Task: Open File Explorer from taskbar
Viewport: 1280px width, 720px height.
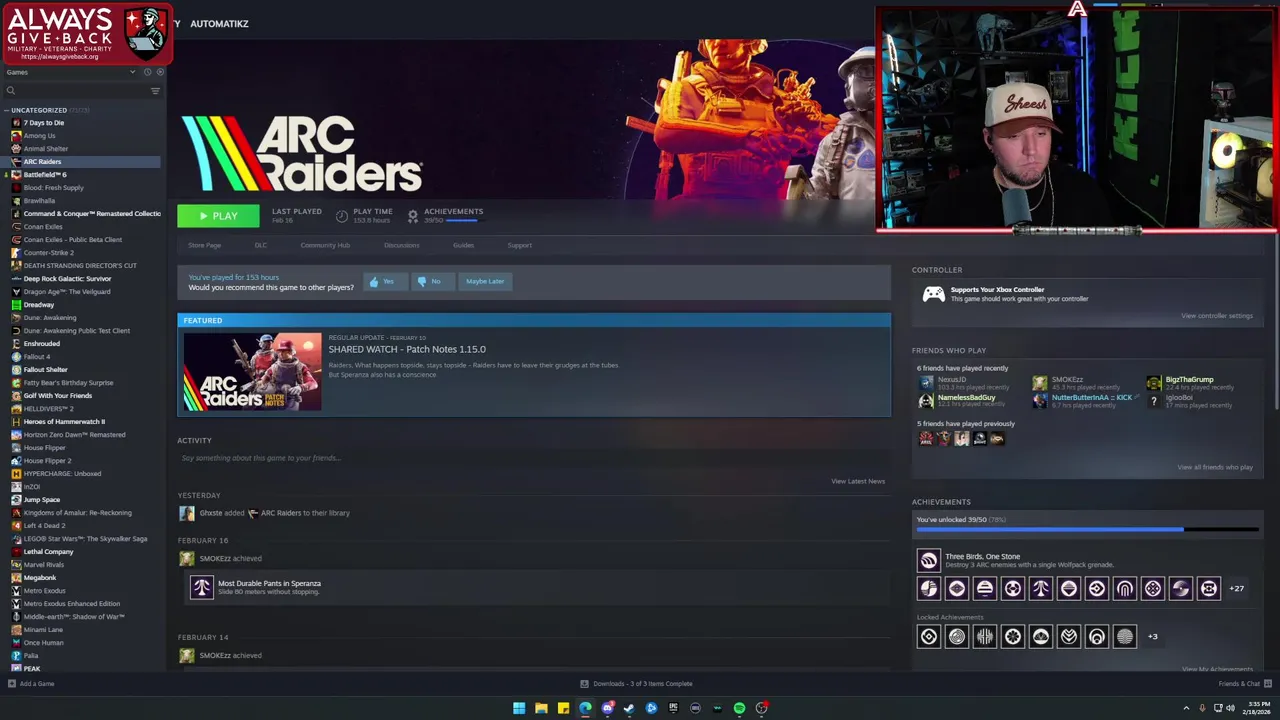Action: 541,708
